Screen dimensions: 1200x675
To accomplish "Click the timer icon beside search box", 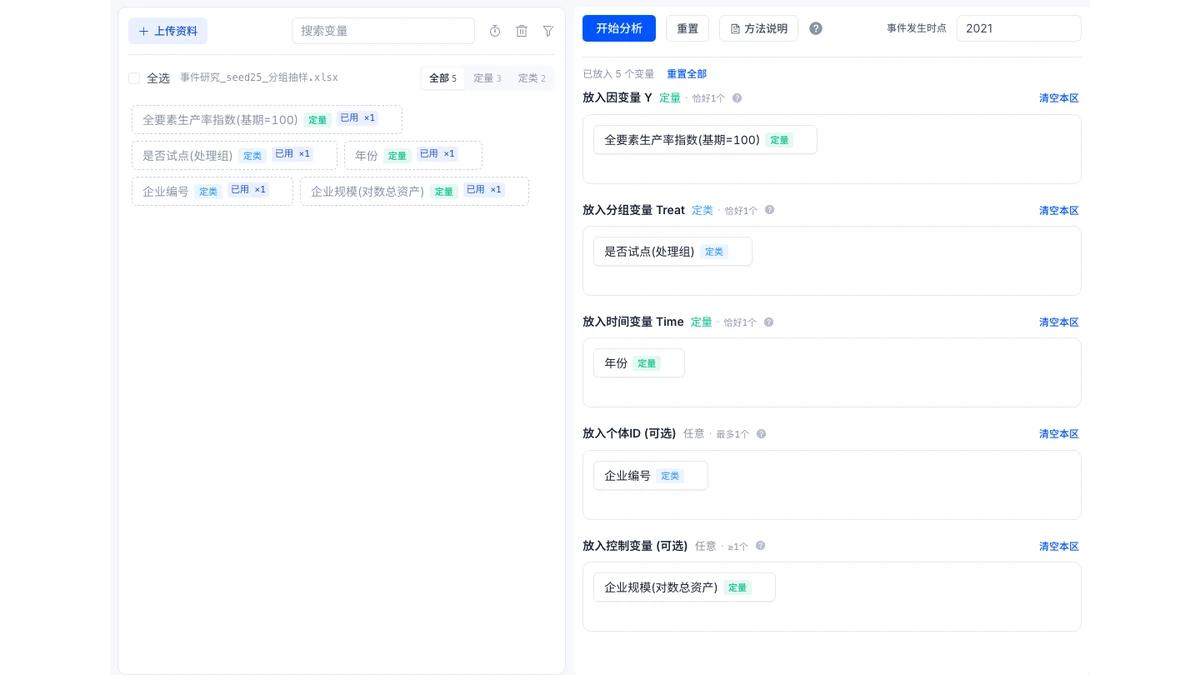I will pyautogui.click(x=495, y=31).
